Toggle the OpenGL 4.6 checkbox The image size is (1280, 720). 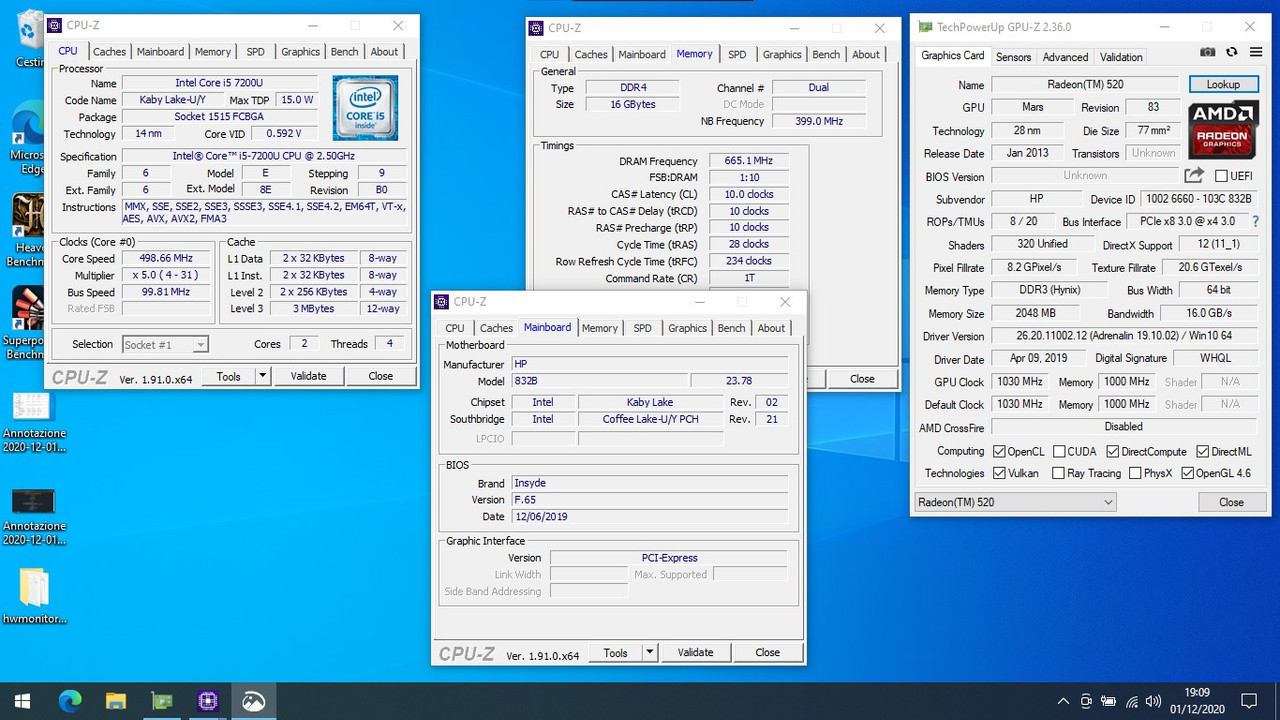1187,473
